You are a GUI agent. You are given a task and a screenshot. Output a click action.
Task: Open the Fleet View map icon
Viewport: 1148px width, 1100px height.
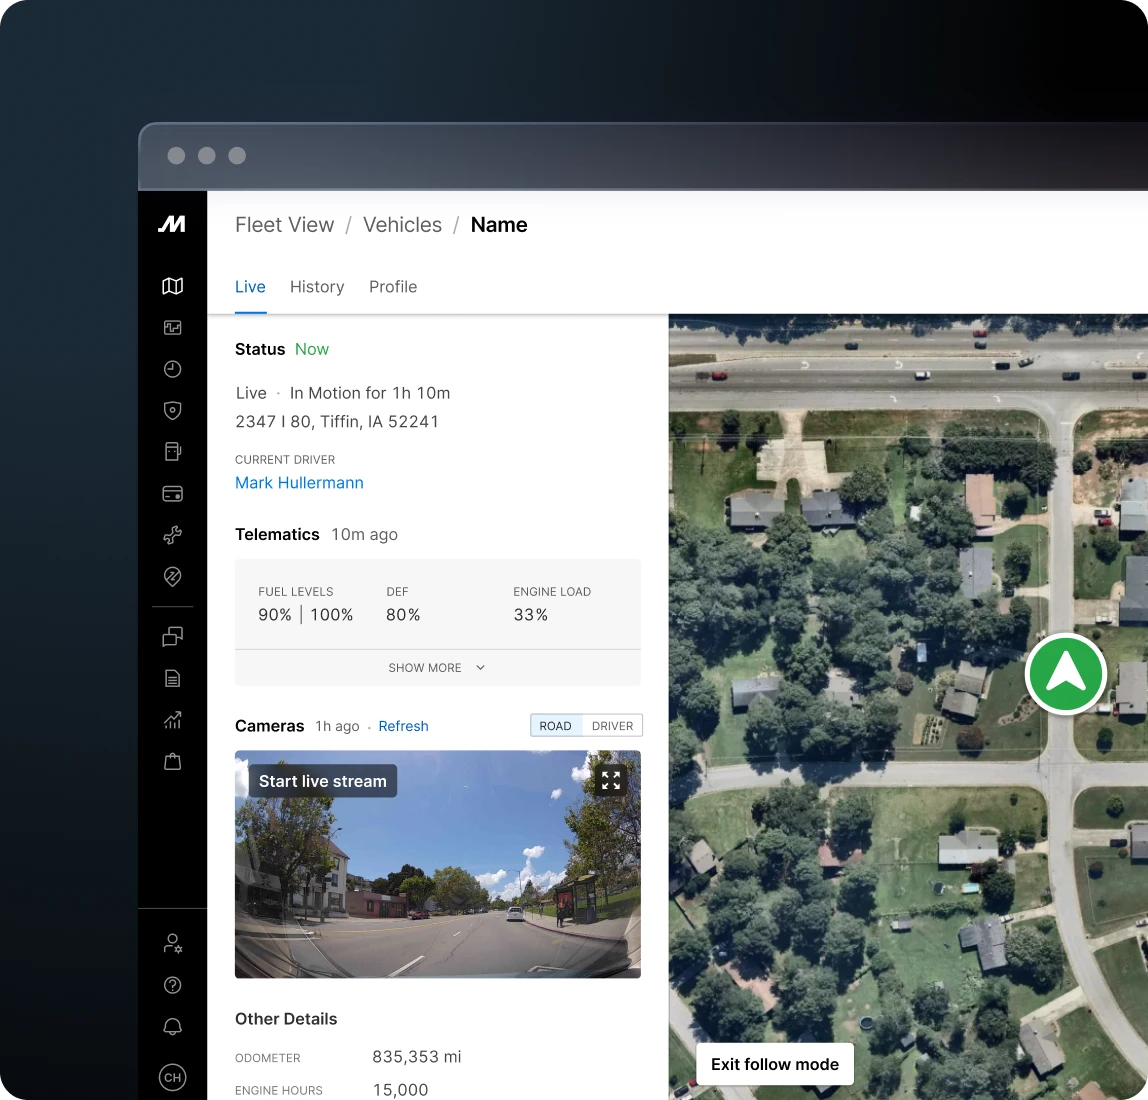pos(172,286)
